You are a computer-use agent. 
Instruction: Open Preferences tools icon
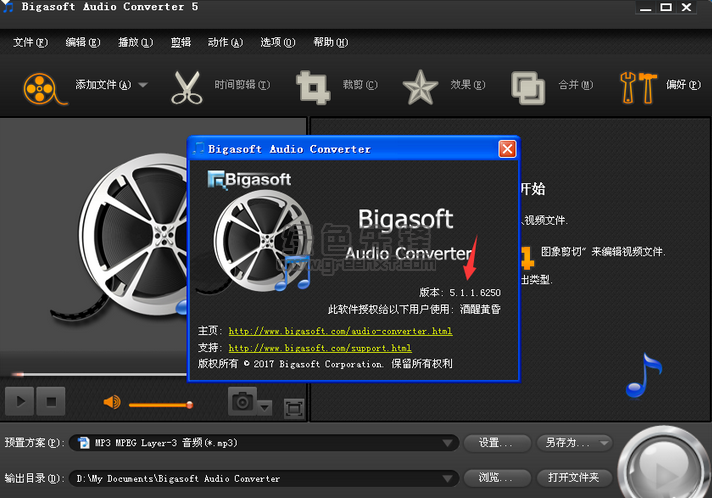coord(638,86)
